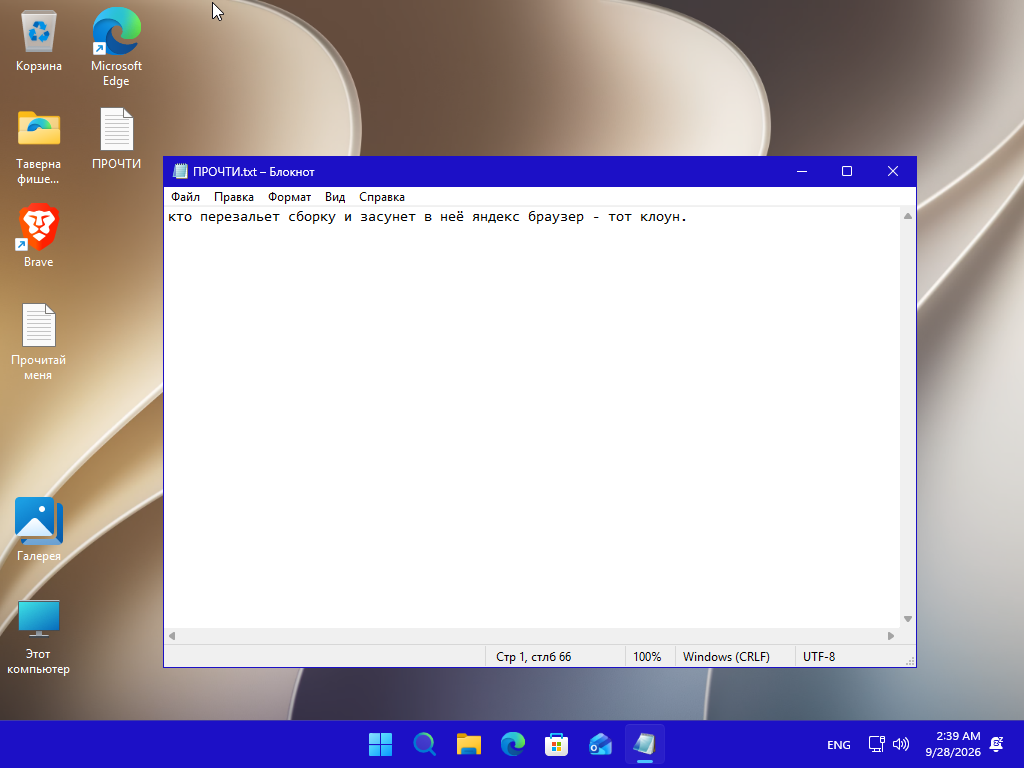The height and width of the screenshot is (768, 1024).
Task: Open taskbar Search magnifier
Action: point(424,744)
